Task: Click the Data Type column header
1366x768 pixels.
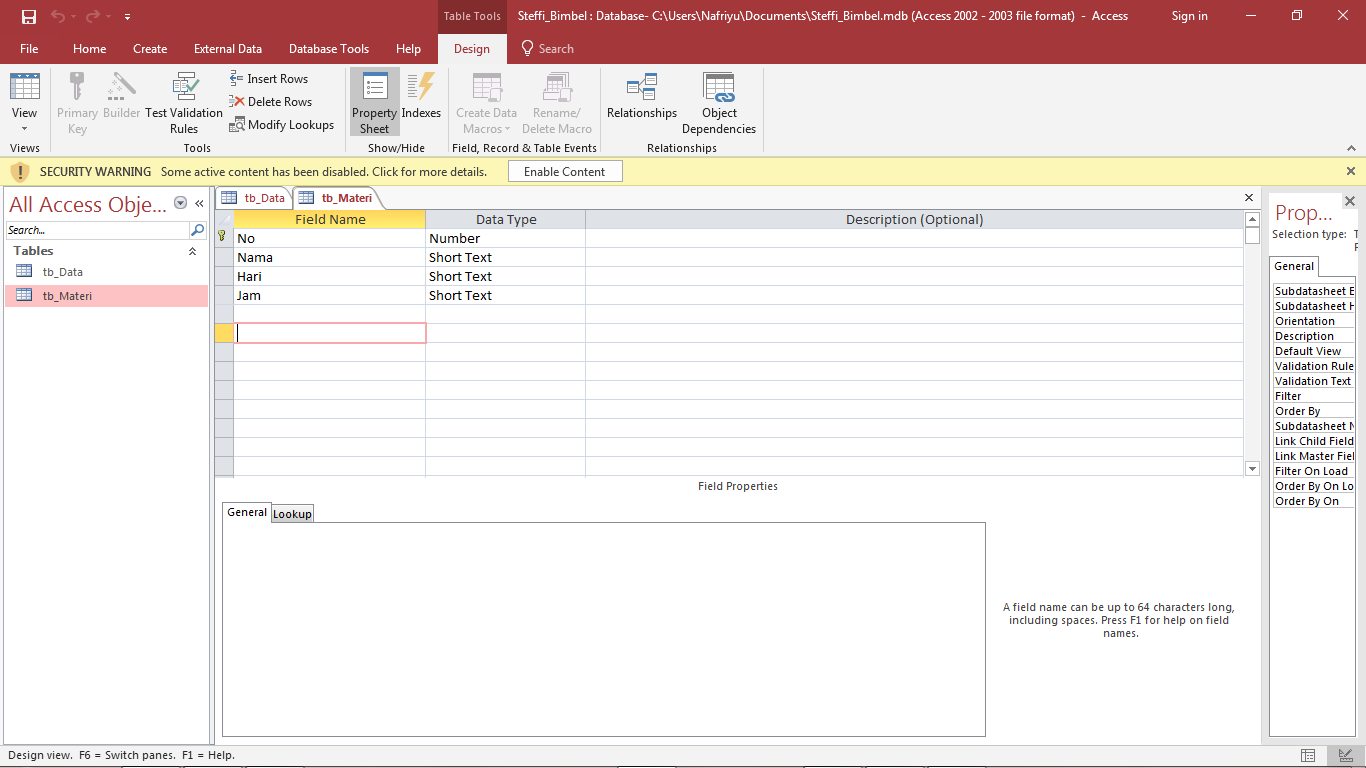Action: (506, 220)
